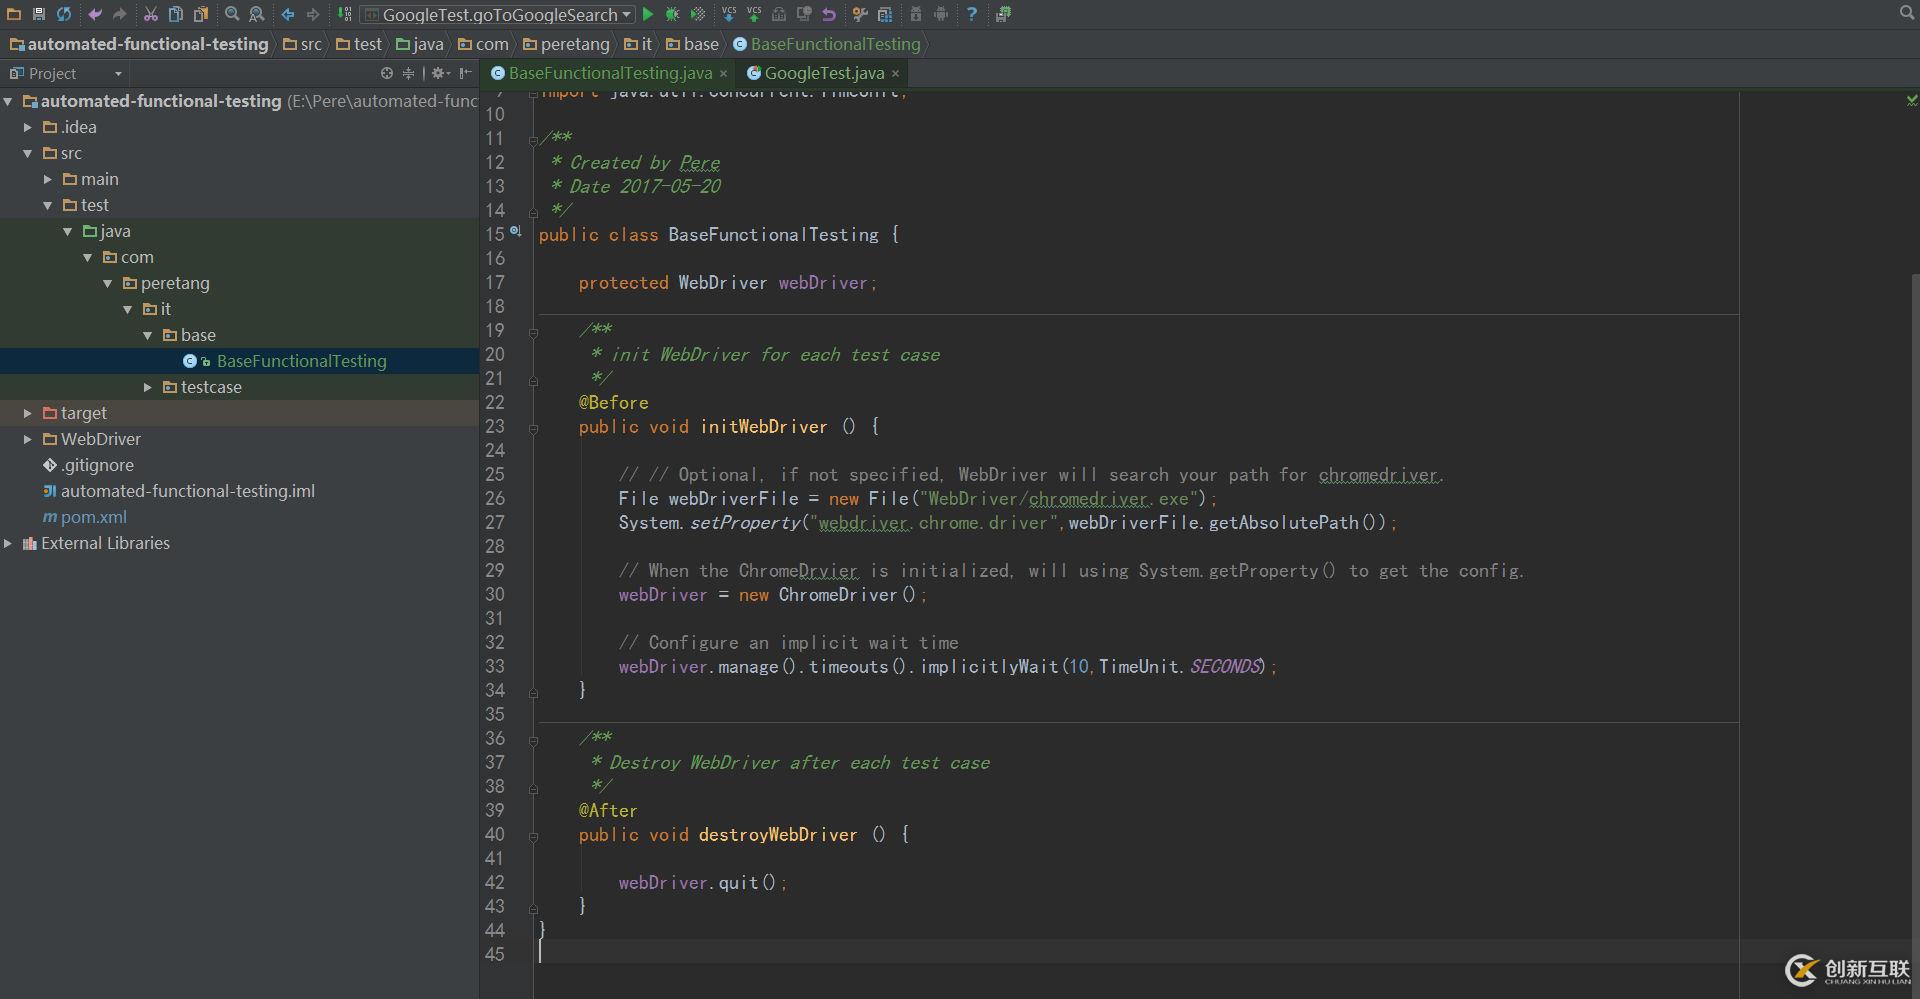Collapse the automated-functional-testing root node
Screen dimensions: 1920x999
[x=8, y=101]
